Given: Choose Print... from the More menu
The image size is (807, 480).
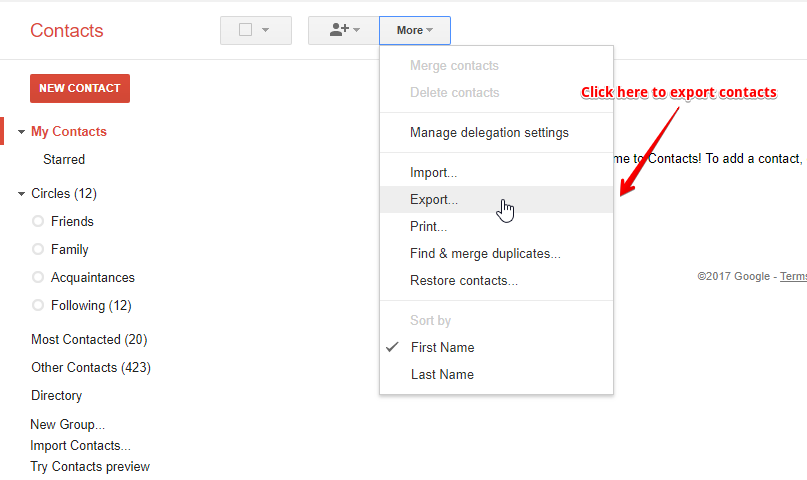Looking at the screenshot, I should 496,226.
